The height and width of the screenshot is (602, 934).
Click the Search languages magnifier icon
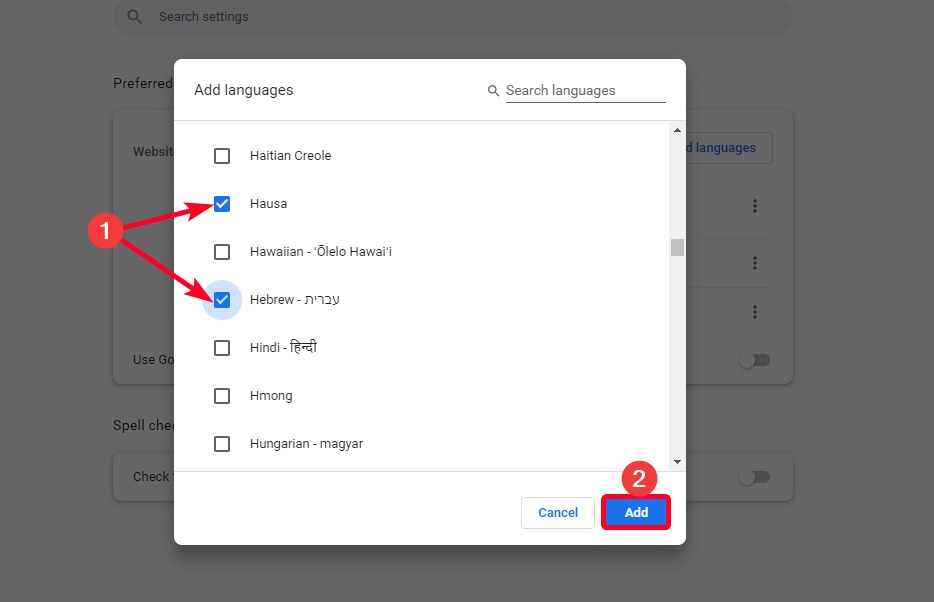coord(493,90)
